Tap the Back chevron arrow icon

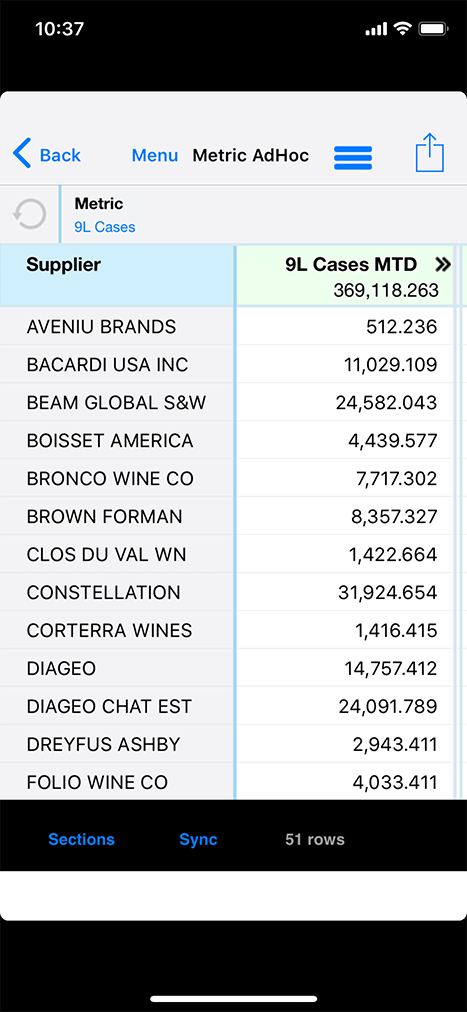point(21,155)
